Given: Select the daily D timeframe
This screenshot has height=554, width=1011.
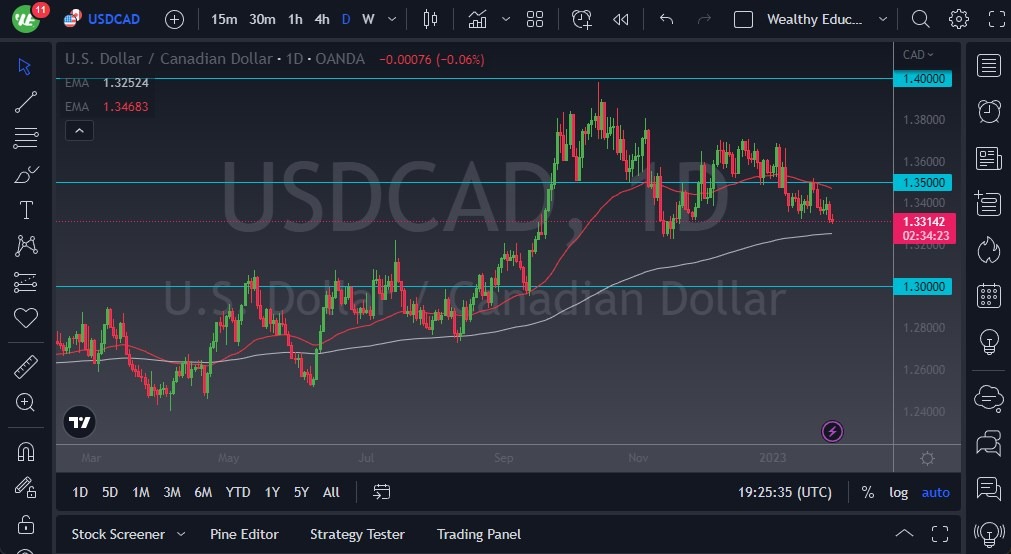Looking at the screenshot, I should pos(346,19).
